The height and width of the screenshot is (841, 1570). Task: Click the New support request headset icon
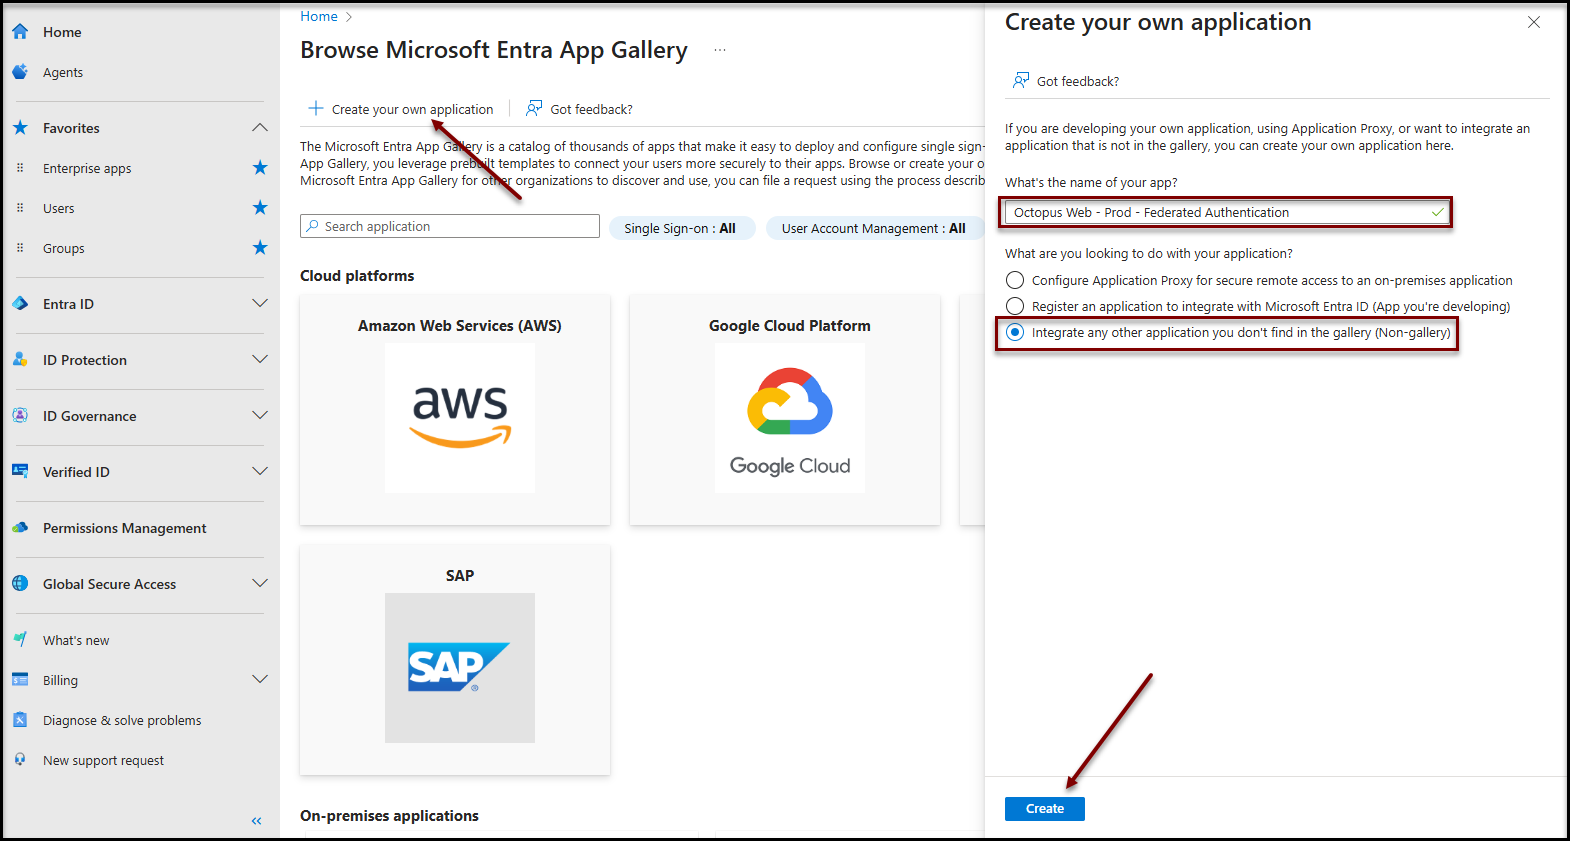(x=20, y=760)
